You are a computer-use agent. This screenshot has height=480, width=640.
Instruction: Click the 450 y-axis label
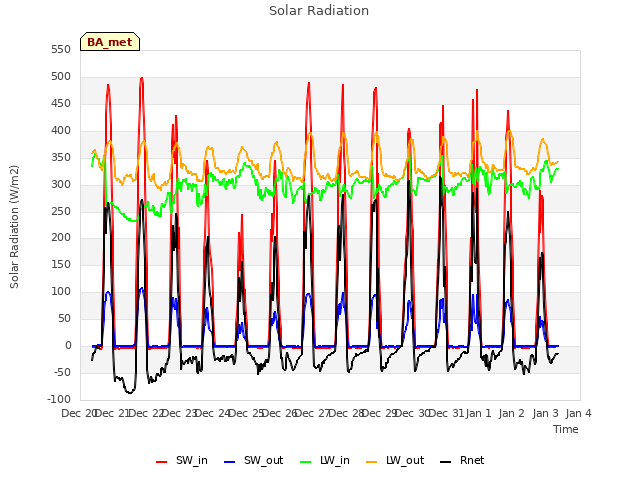[x=61, y=103]
